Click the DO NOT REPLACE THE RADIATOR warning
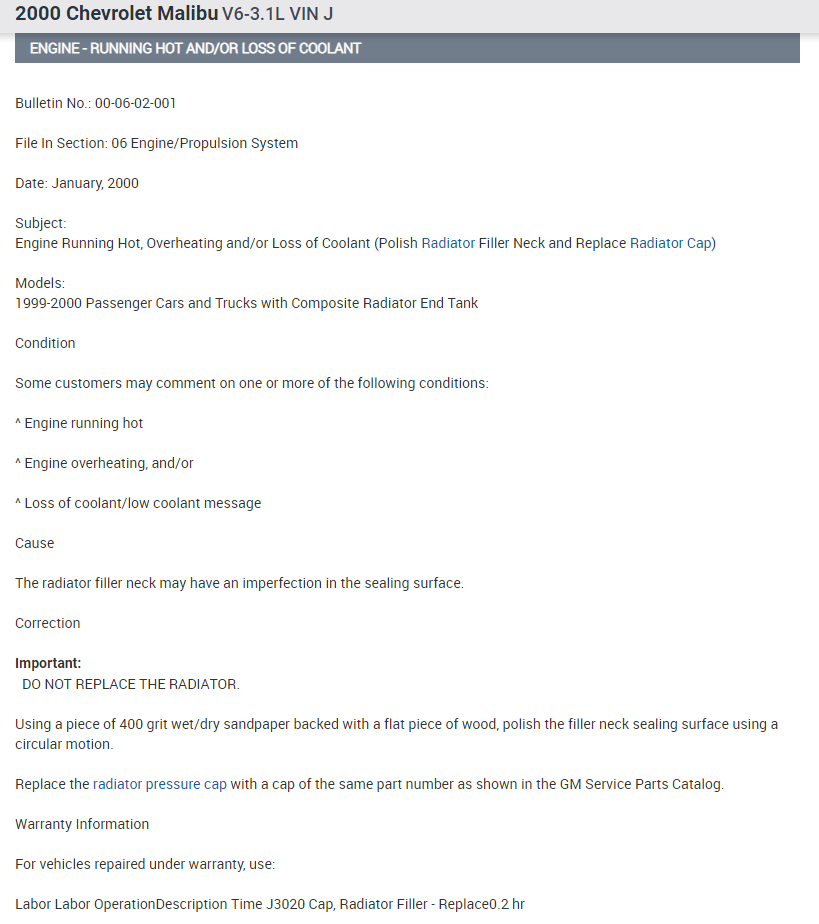This screenshot has height=924, width=819. pyautogui.click(x=131, y=684)
